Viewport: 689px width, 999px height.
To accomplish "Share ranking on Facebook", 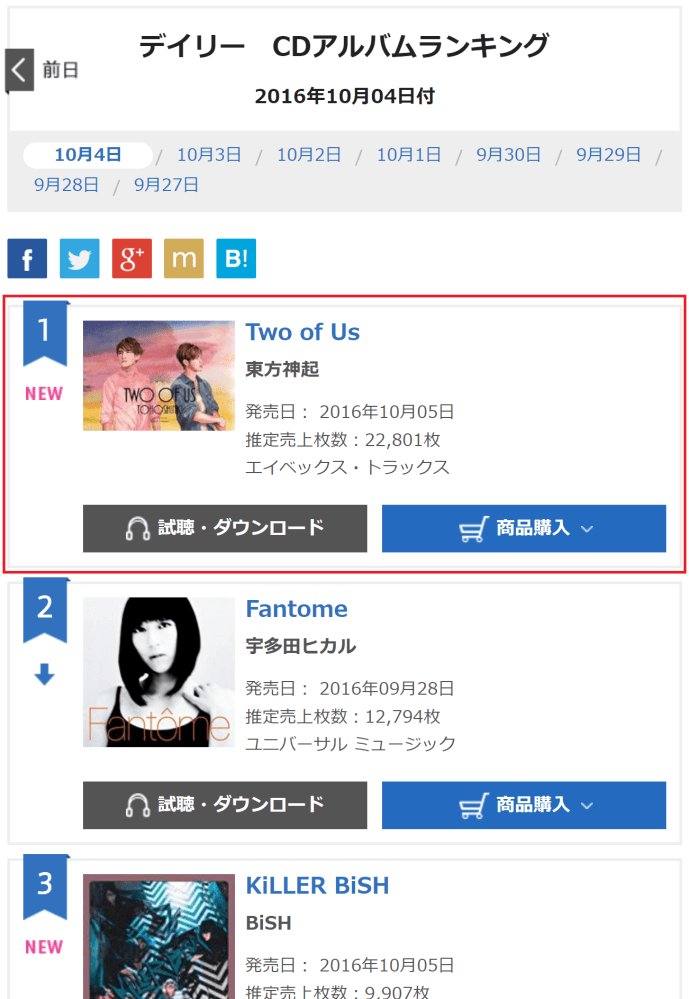I will [x=27, y=258].
